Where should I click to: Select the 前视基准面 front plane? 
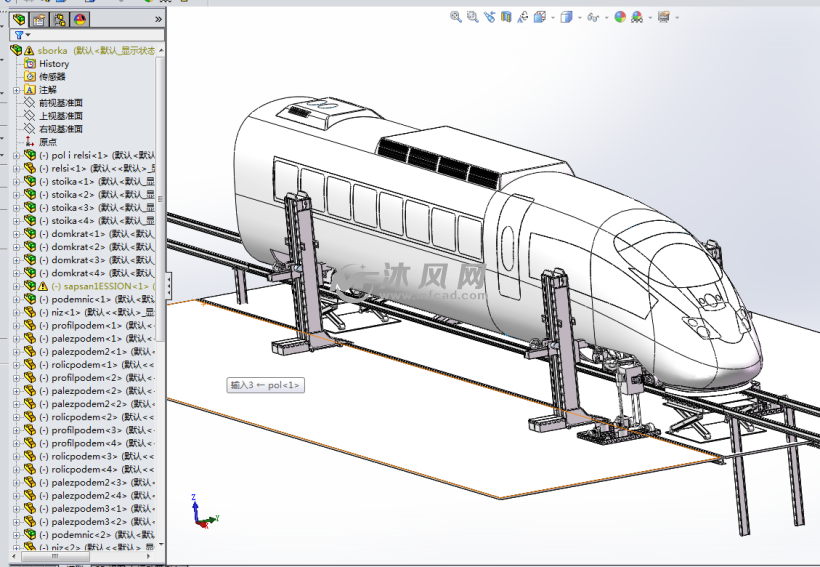coord(60,103)
